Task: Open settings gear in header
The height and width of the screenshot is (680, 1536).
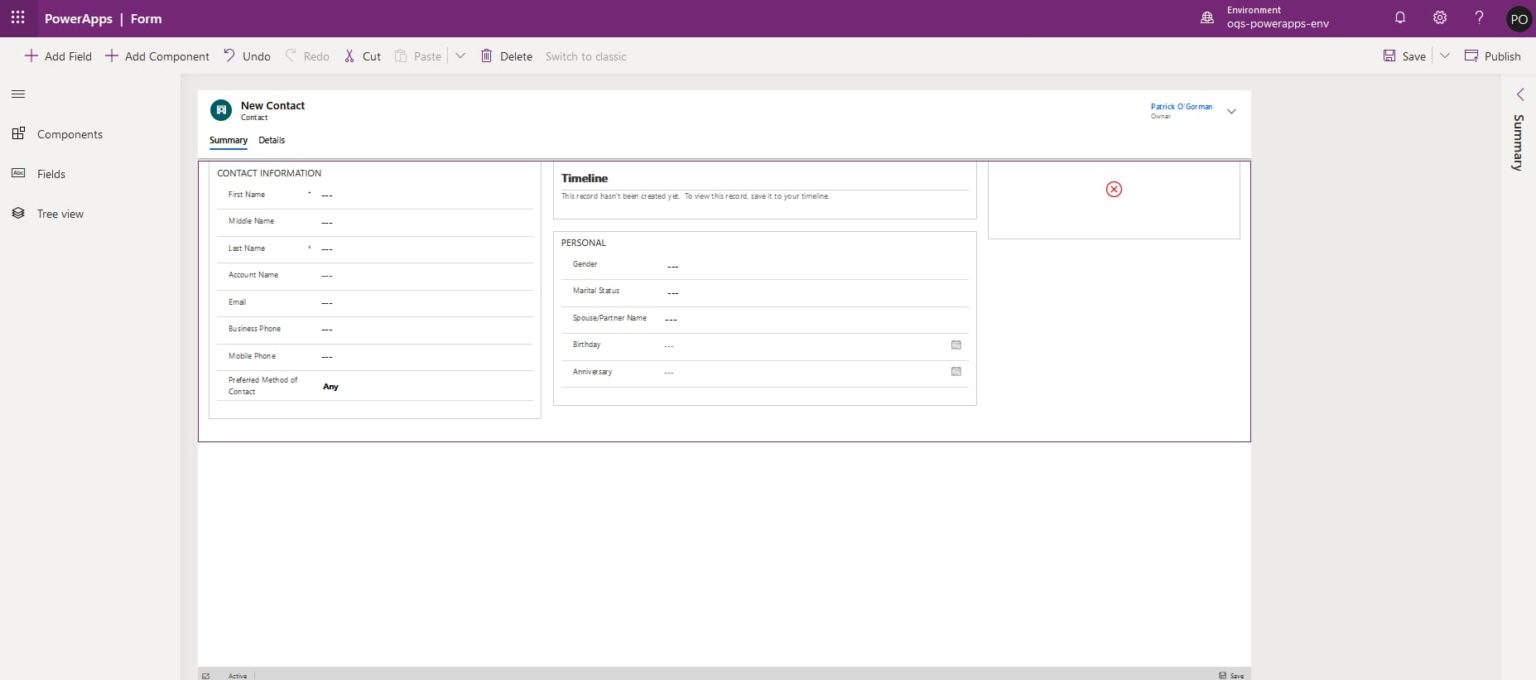Action: point(1439,18)
